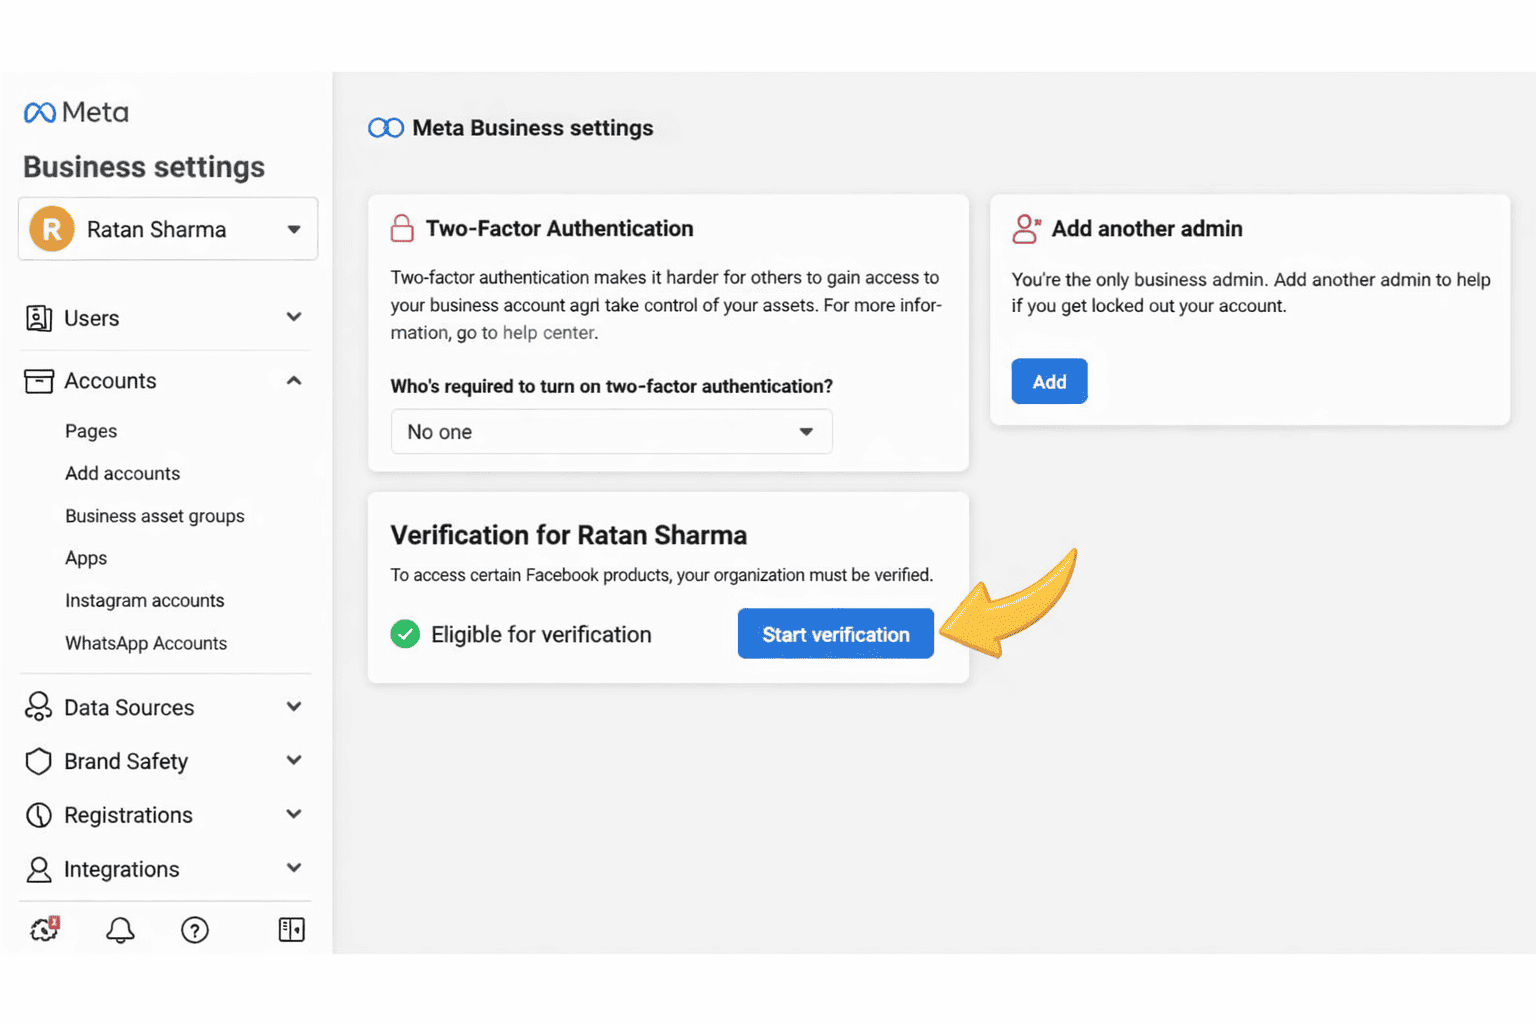Click the Data Sources icon

[x=38, y=707]
